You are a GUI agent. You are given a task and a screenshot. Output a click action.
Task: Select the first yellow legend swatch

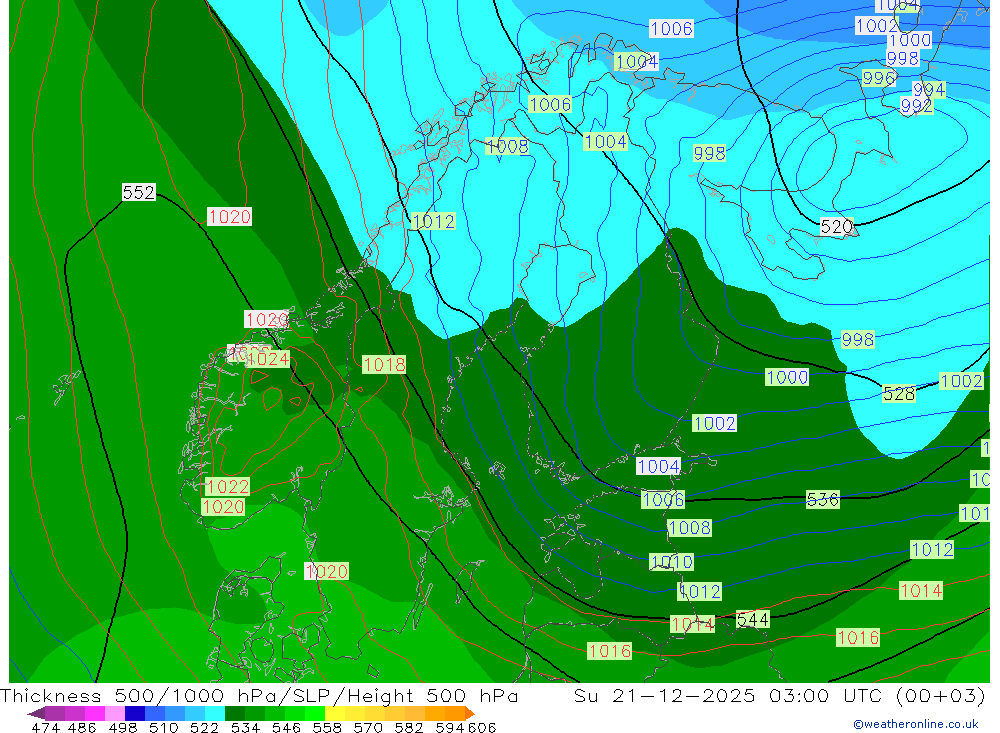[x=335, y=713]
